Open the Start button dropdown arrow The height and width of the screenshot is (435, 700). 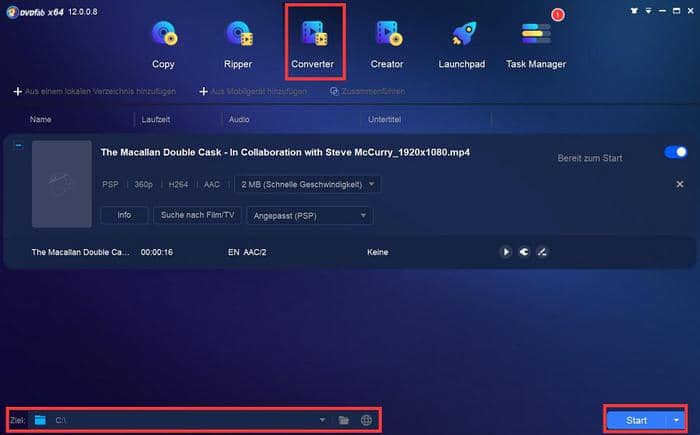[676, 420]
